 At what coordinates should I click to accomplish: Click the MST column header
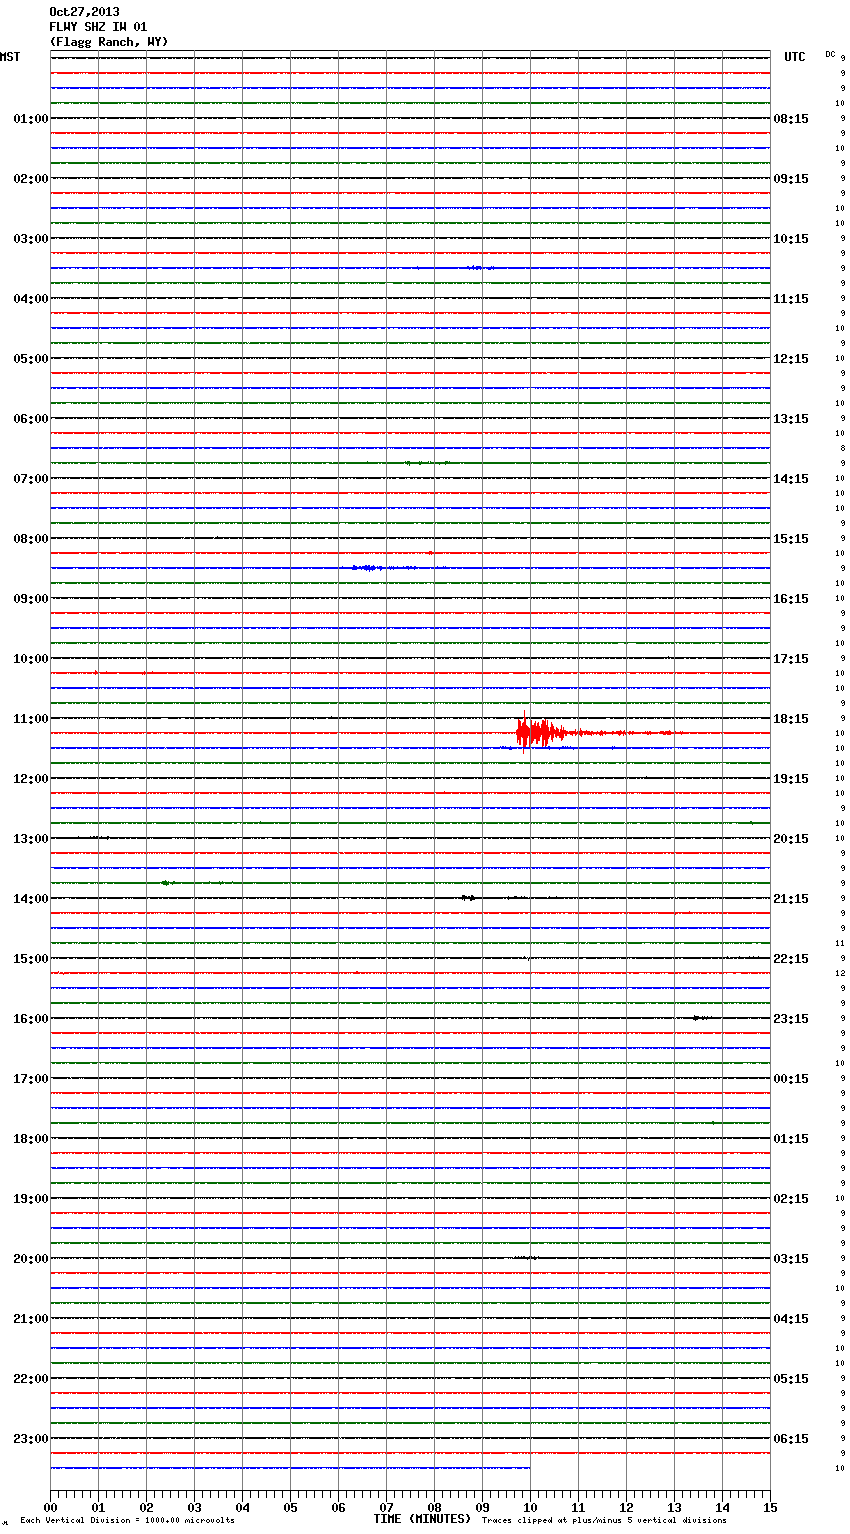10,57
